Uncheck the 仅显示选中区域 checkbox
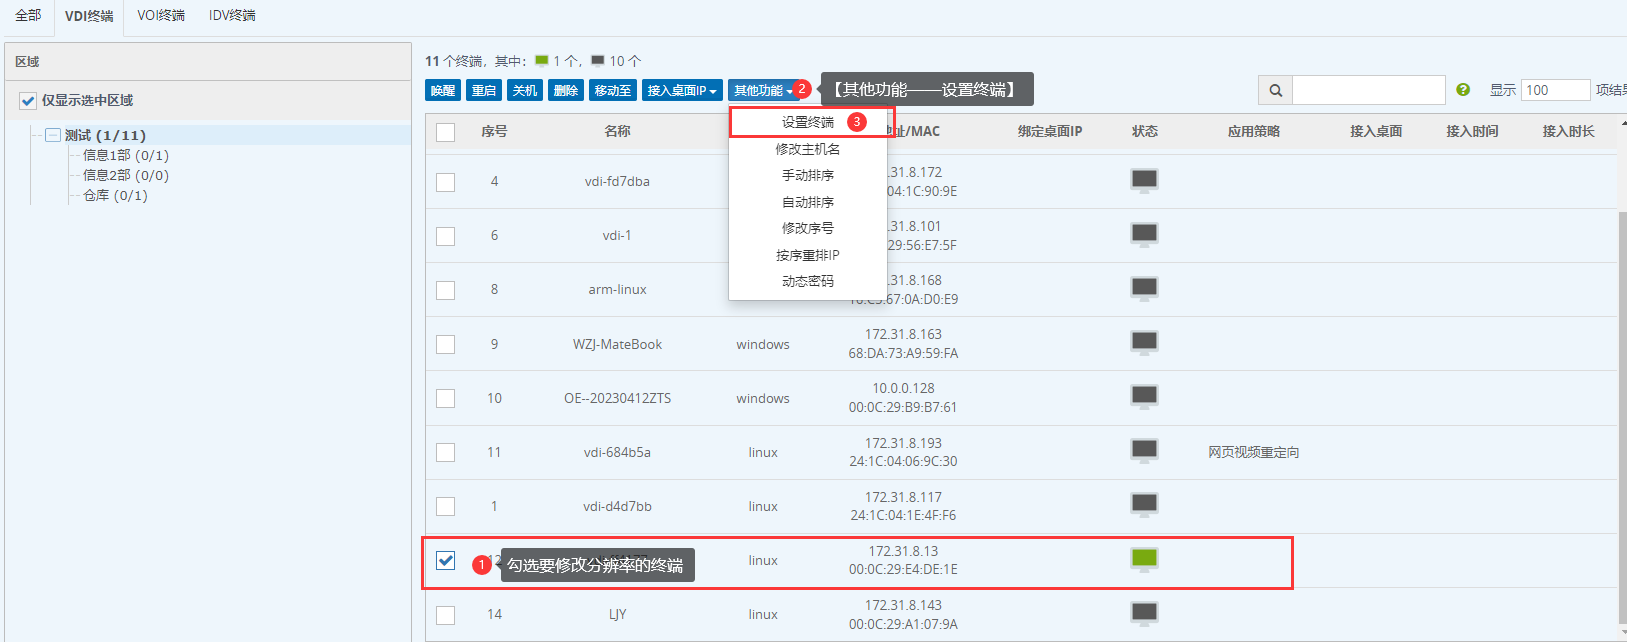1627x642 pixels. [28, 101]
